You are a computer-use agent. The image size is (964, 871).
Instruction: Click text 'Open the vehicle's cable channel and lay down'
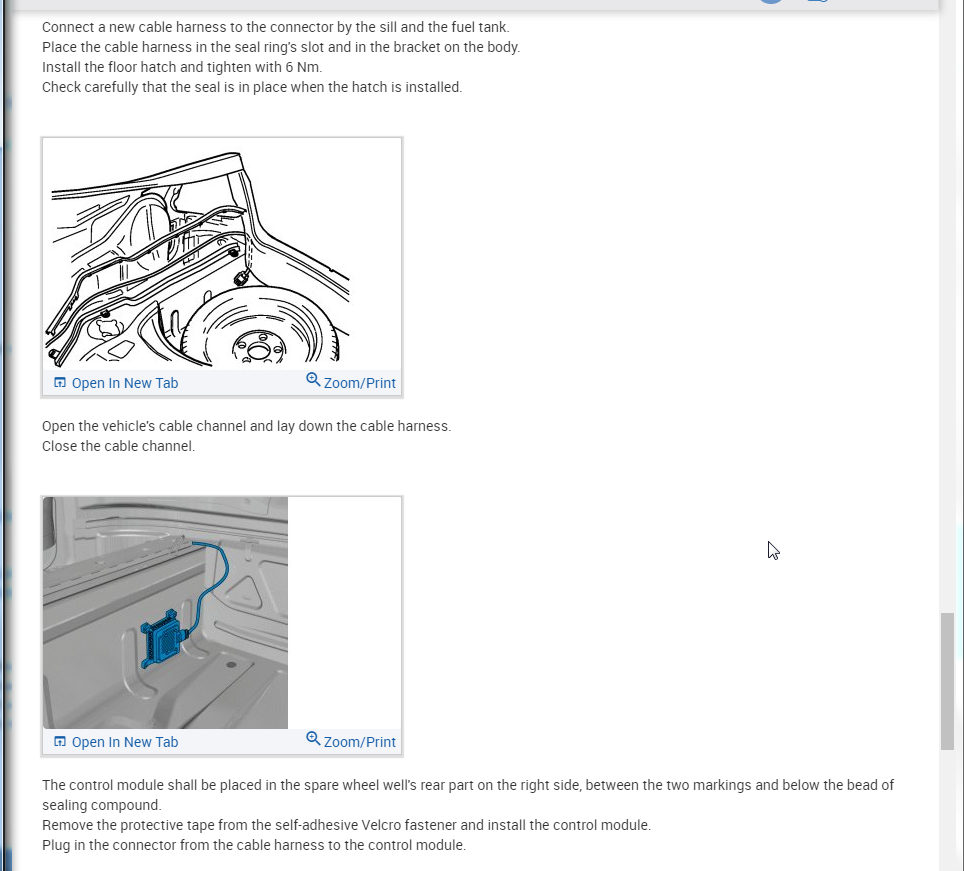pos(187,426)
